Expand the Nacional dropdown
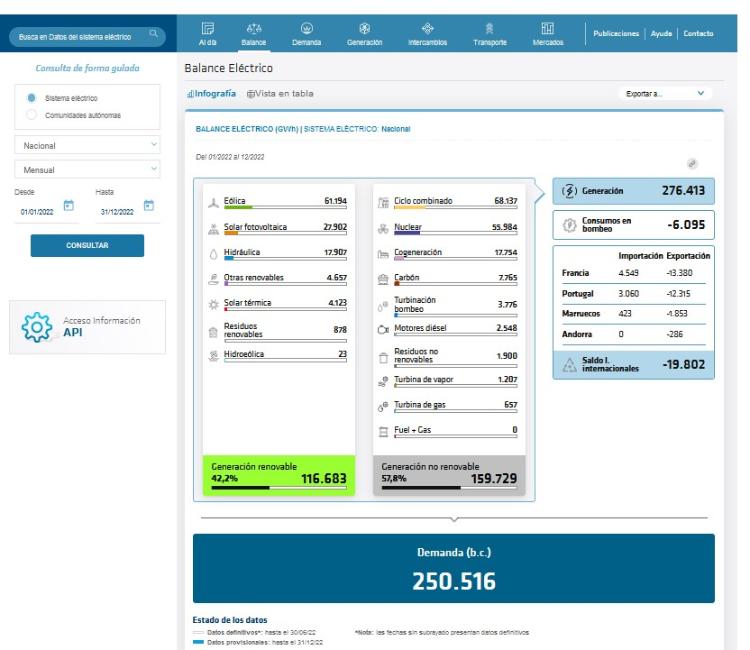Image resolution: width=750 pixels, height=650 pixels. (x=87, y=146)
